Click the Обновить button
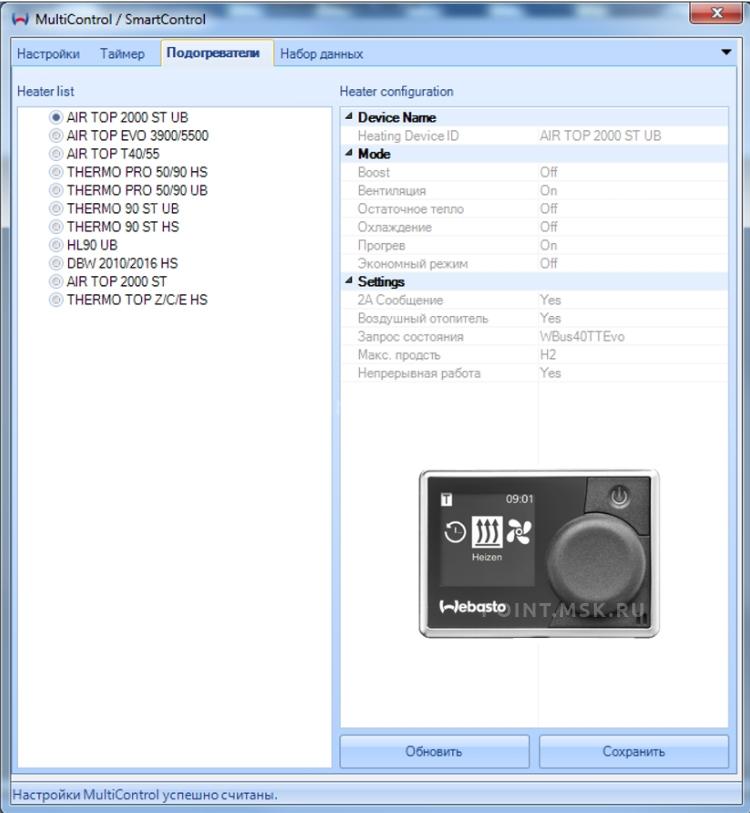 pos(434,751)
